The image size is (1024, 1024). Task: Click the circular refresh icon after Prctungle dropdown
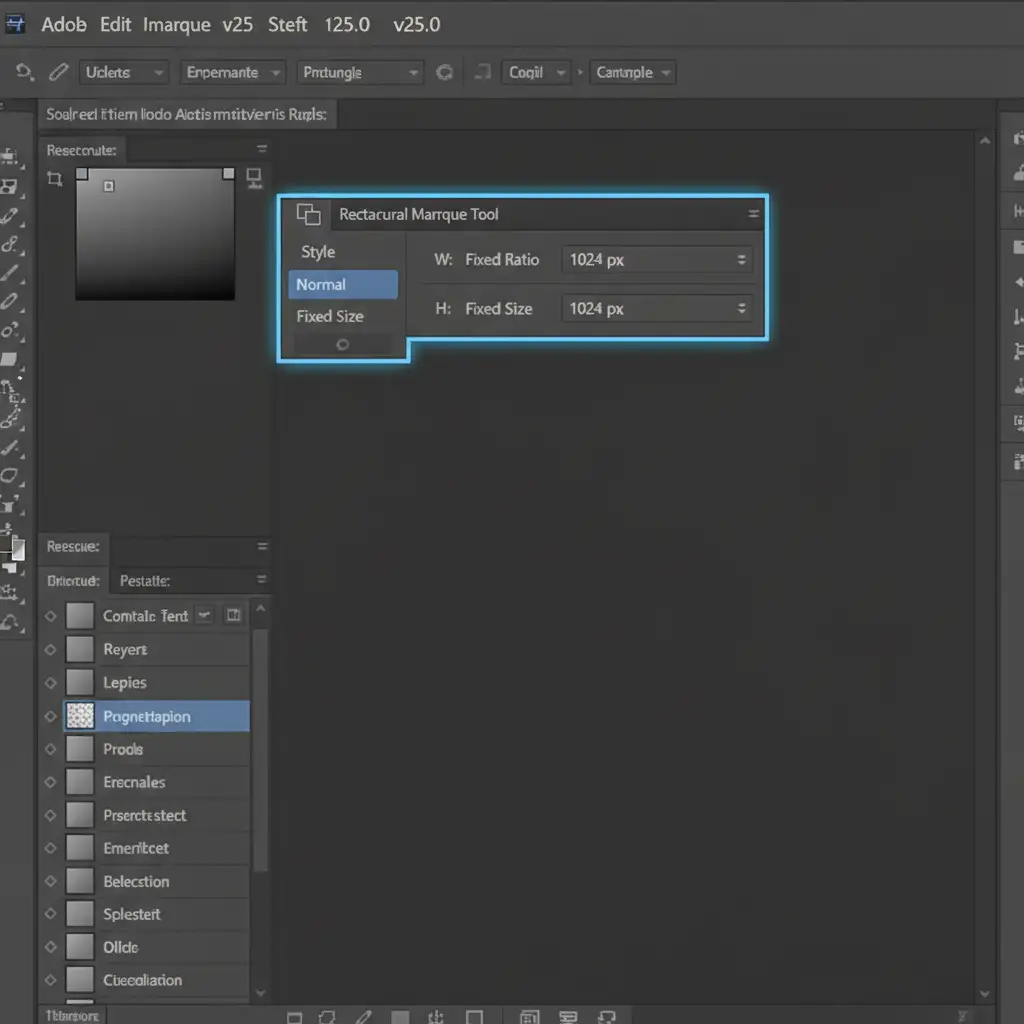pyautogui.click(x=445, y=72)
